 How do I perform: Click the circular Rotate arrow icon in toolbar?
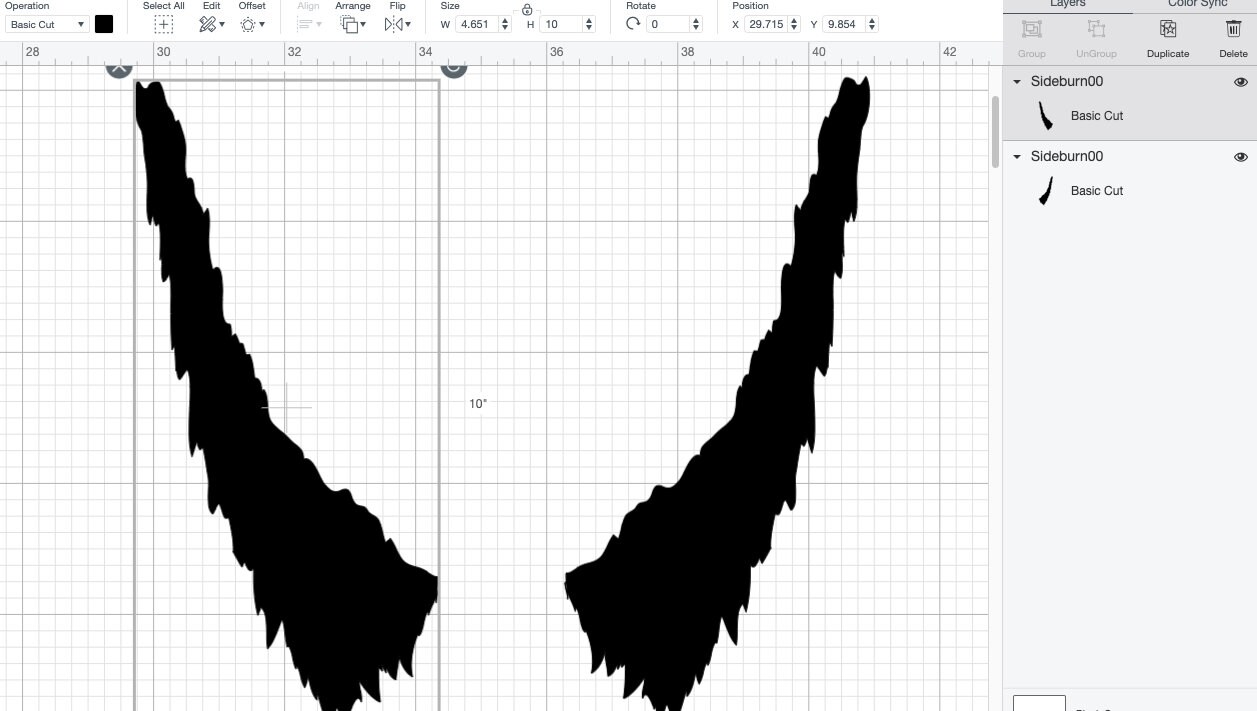633,24
